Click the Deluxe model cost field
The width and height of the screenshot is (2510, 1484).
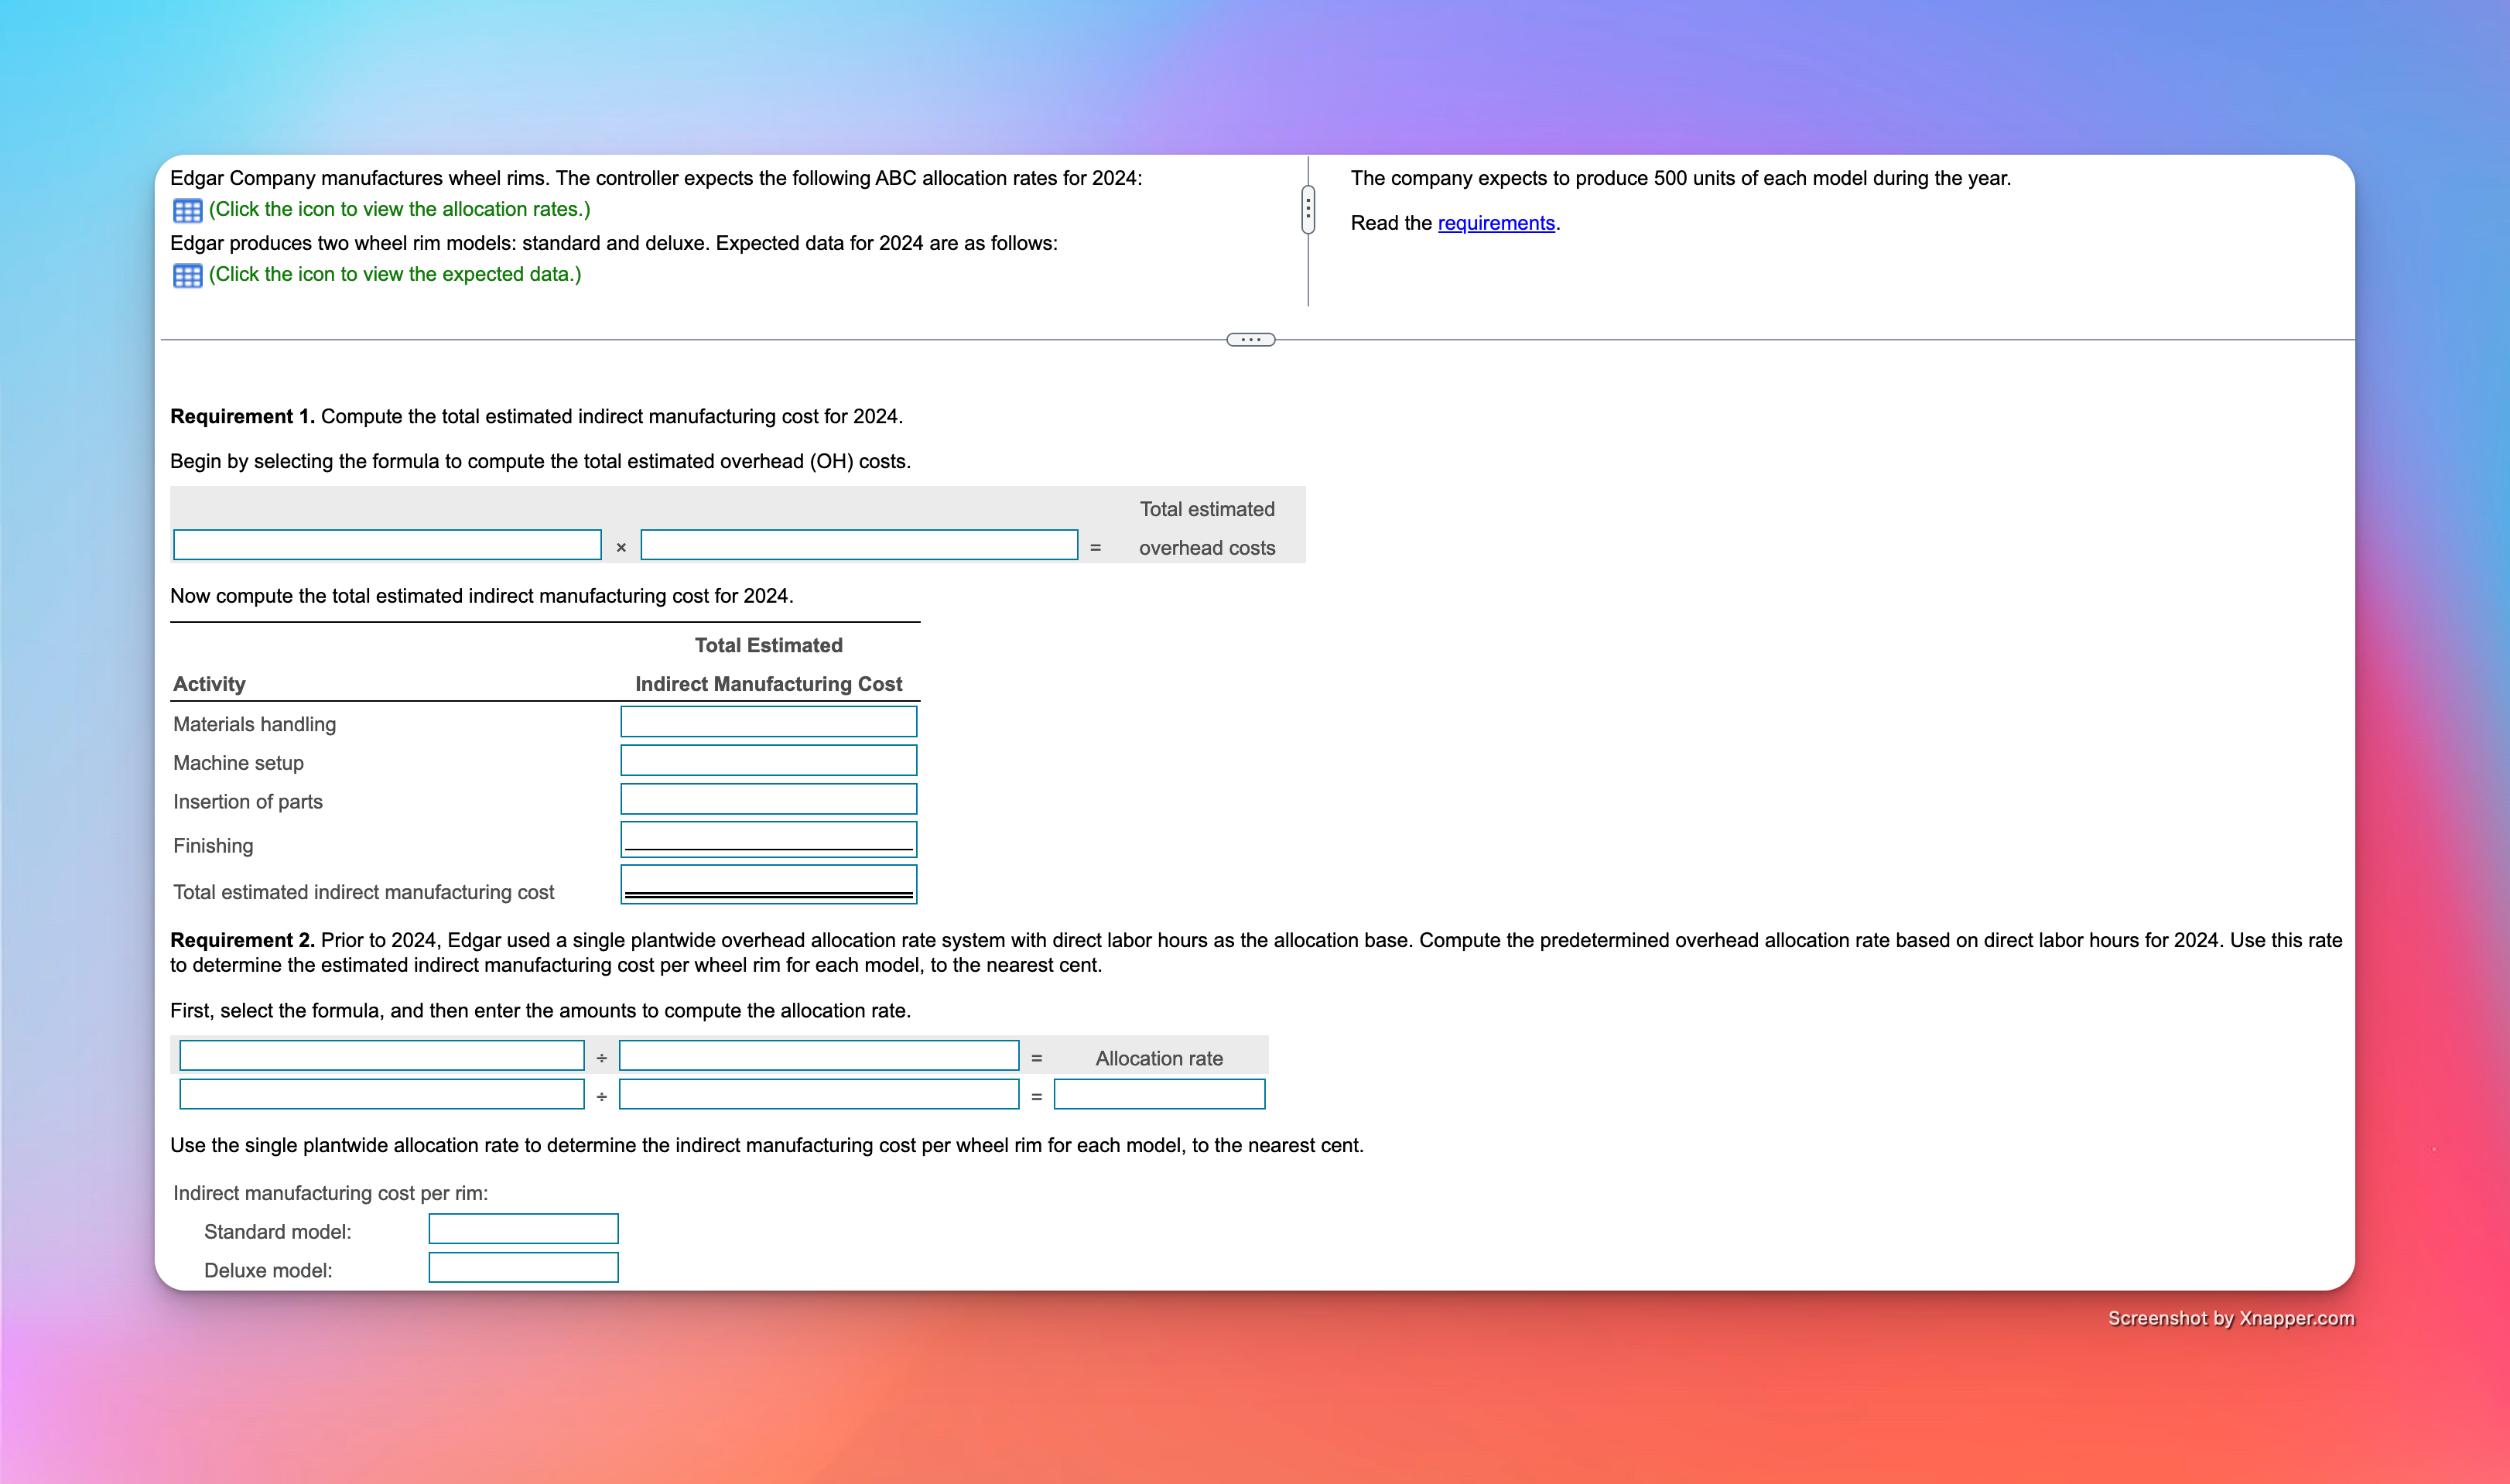523,1268
